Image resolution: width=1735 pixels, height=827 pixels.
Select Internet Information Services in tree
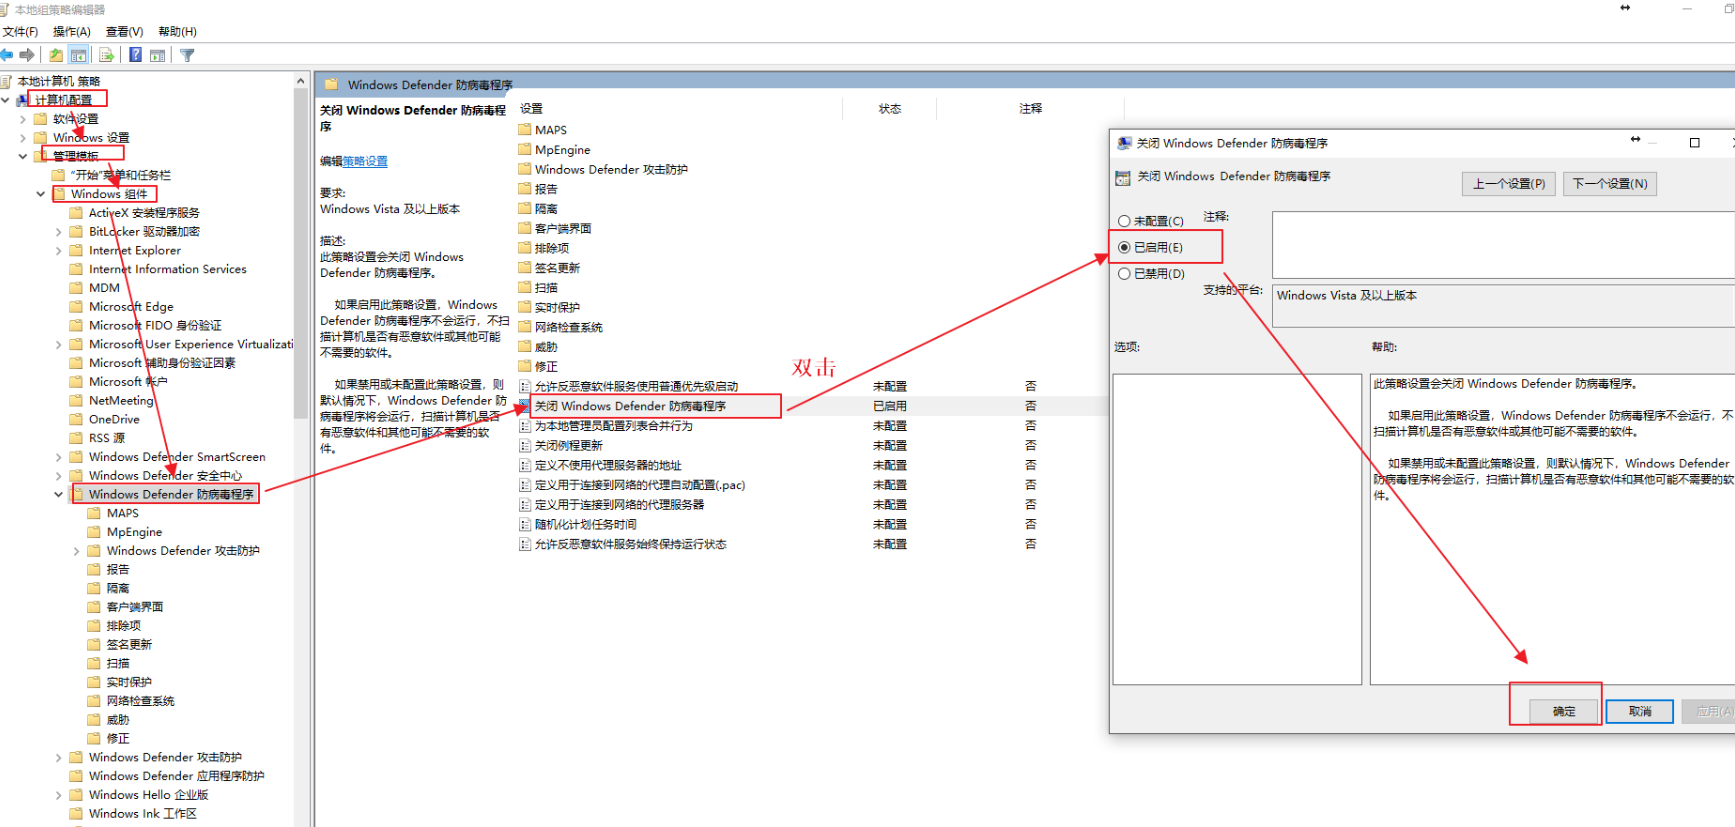point(167,269)
